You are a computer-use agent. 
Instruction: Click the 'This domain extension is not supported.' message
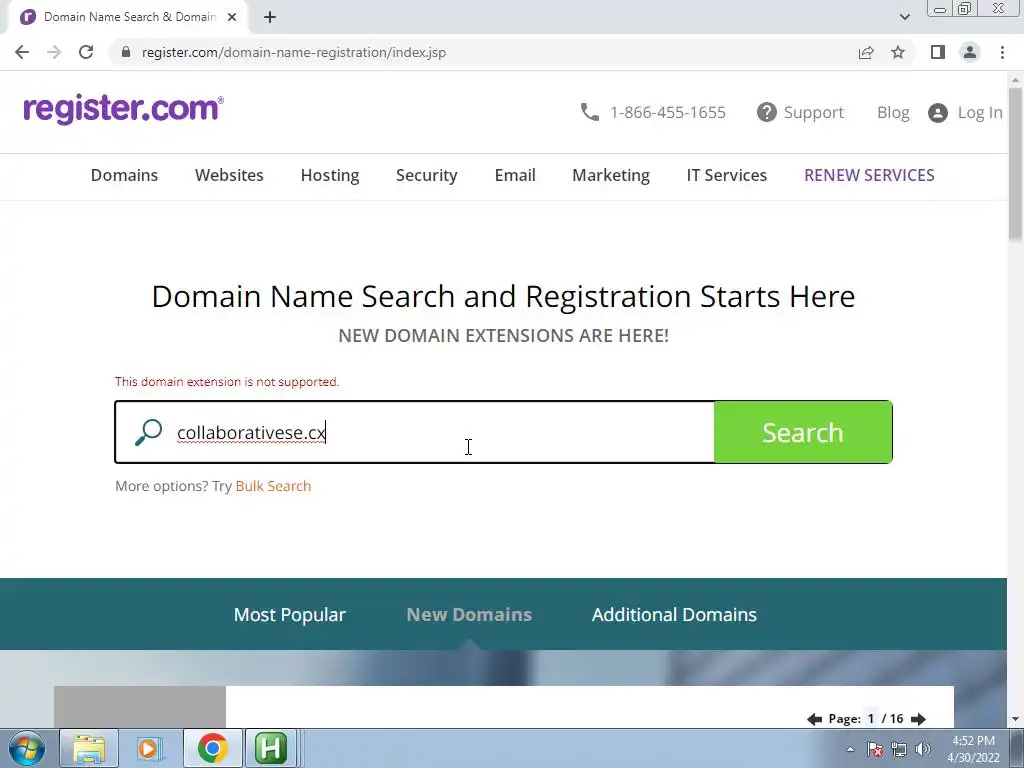pyautogui.click(x=227, y=381)
